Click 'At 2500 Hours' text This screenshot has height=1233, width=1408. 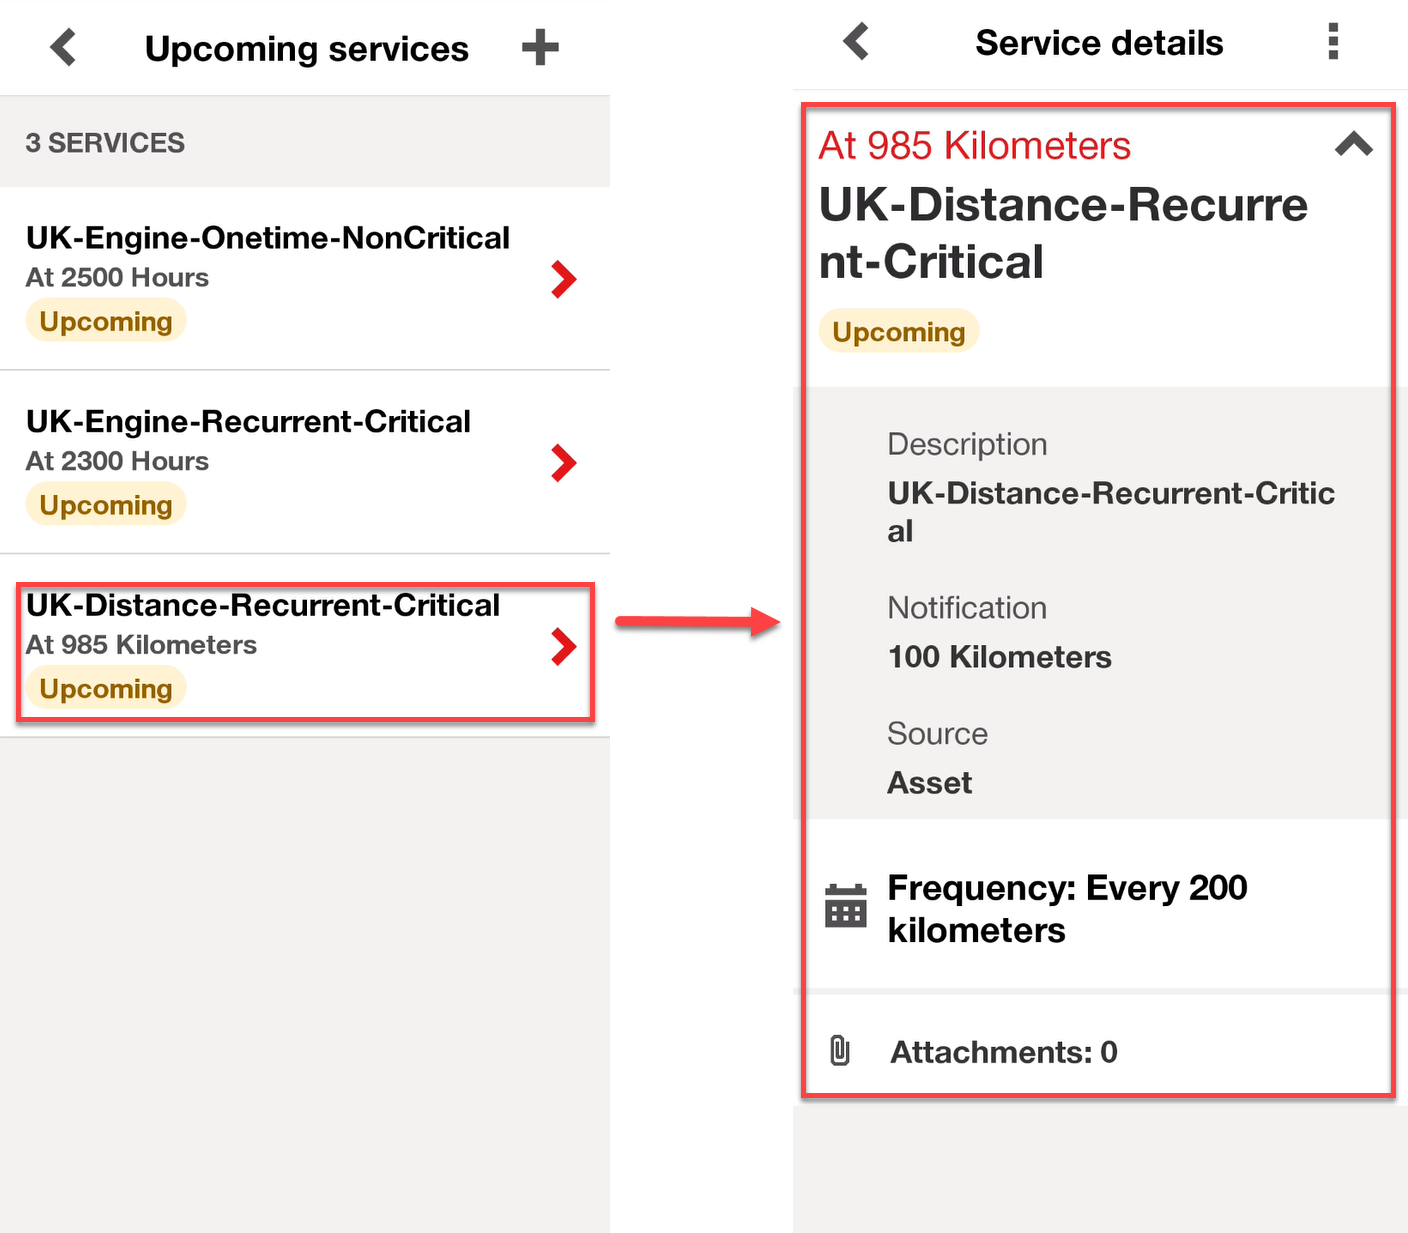(x=117, y=278)
